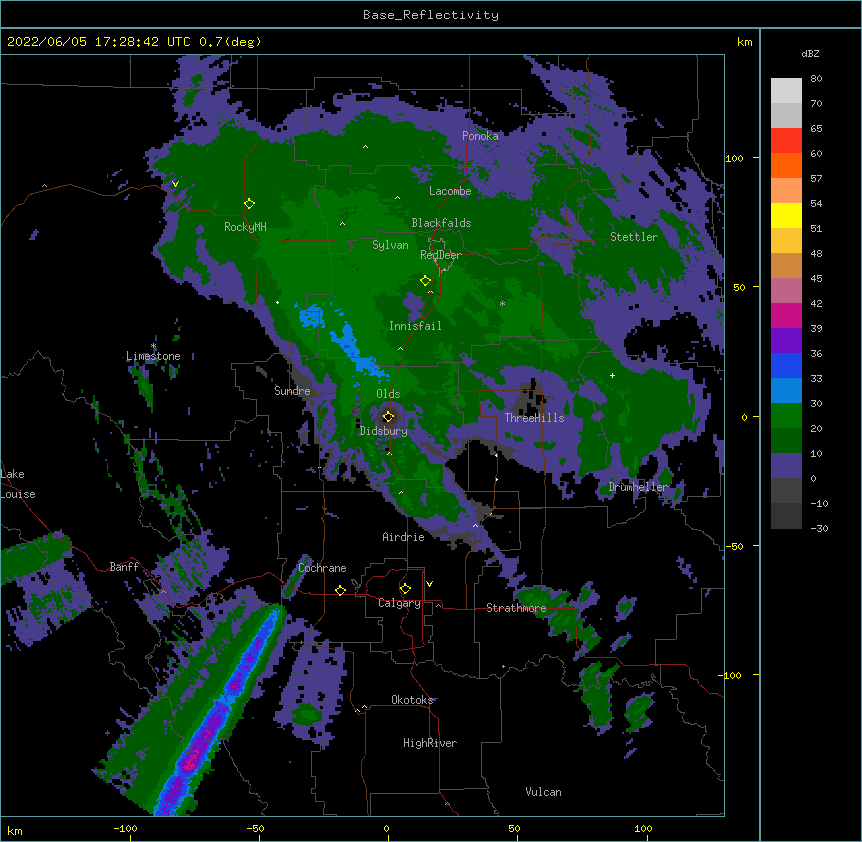This screenshot has width=862, height=842.
Task: Click the asterisk marker east of Innisfail
Action: tap(502, 303)
